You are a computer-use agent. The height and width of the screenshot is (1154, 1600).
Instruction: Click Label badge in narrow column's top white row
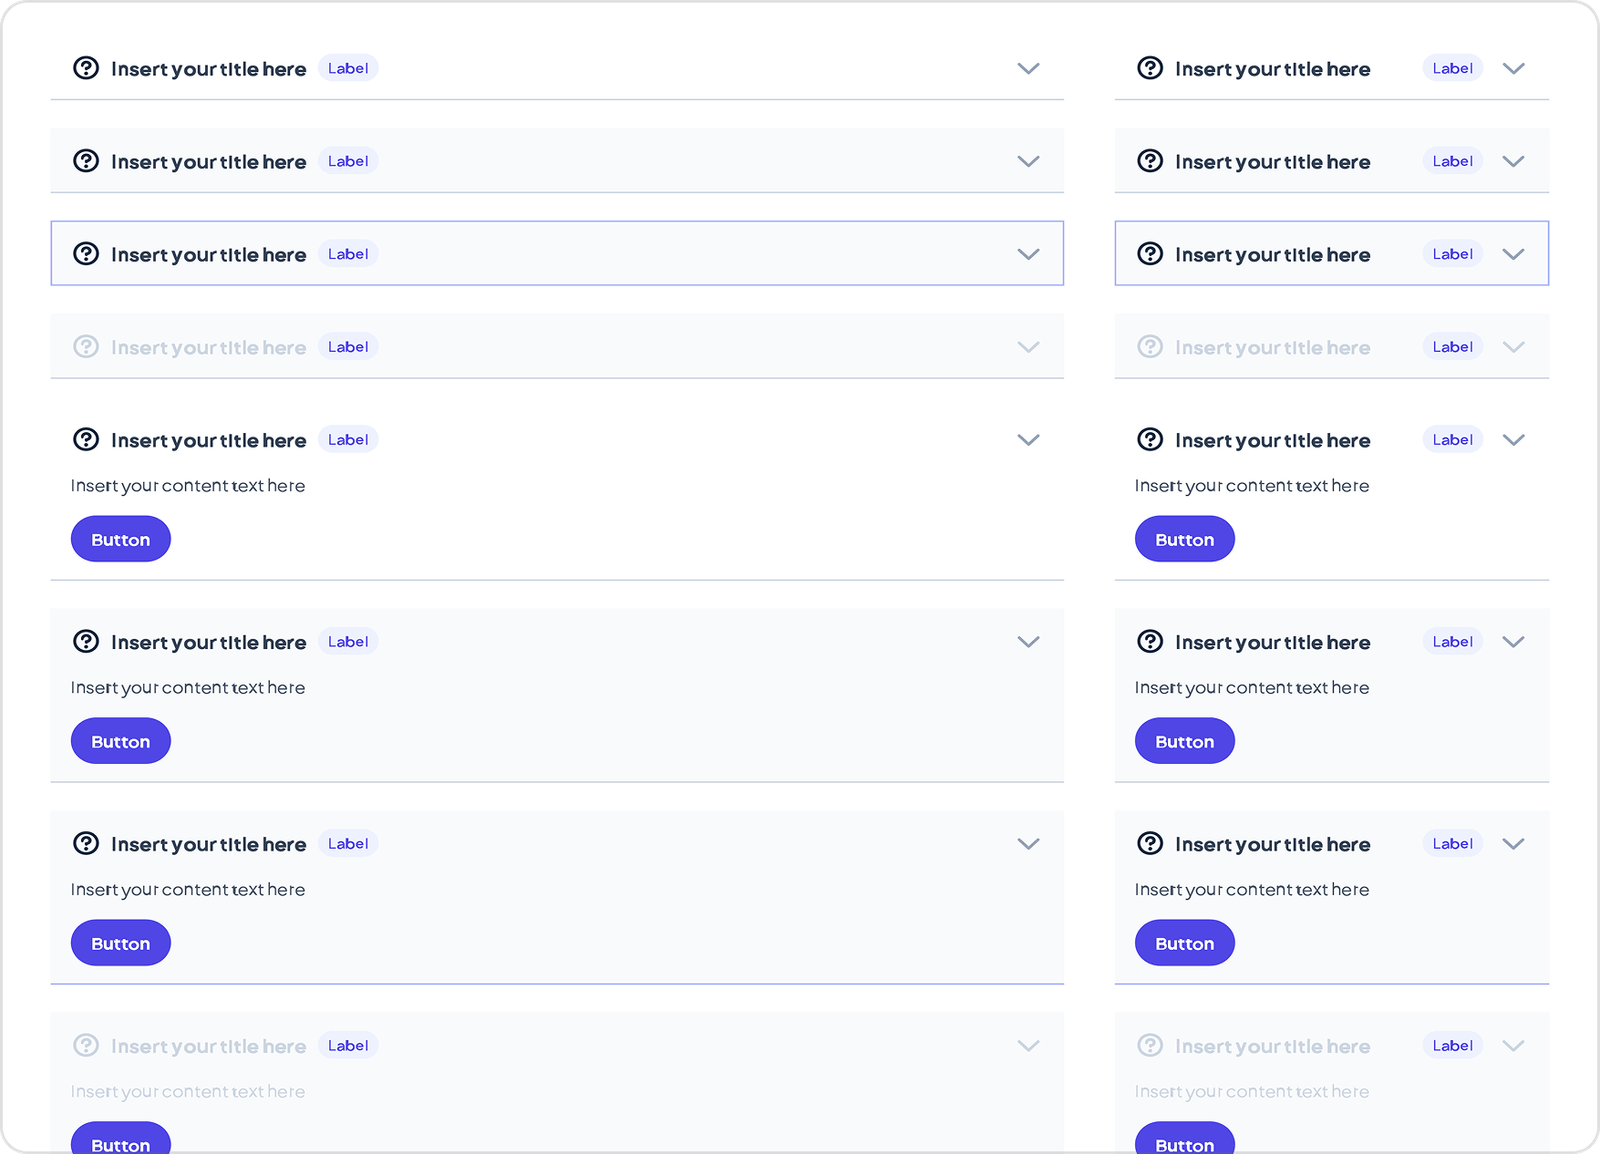(x=1452, y=68)
